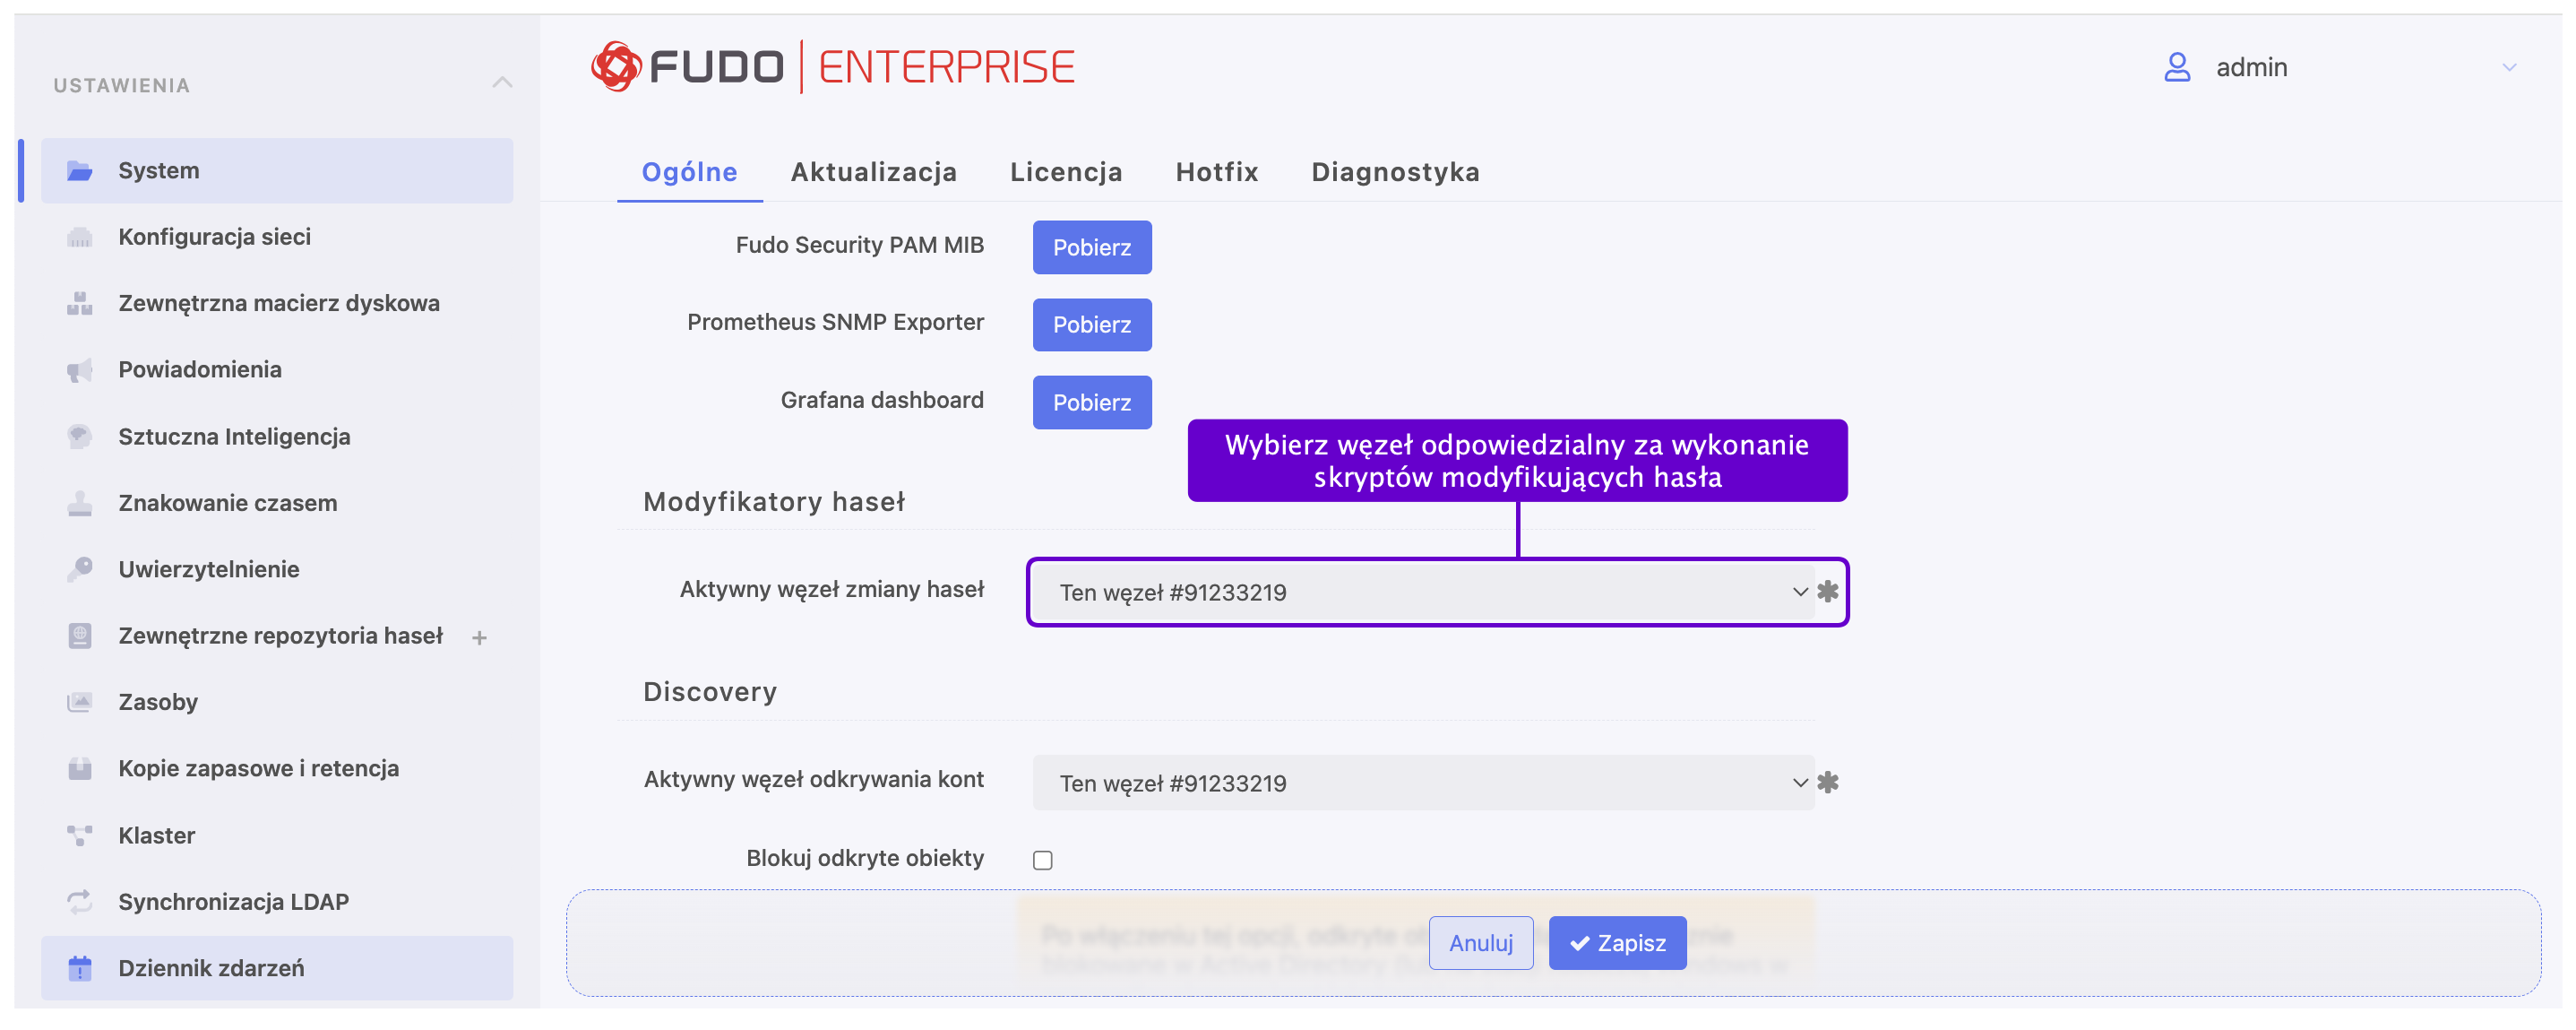Click the admin username label
Image resolution: width=2576 pixels, height=1030 pixels.
(2251, 67)
